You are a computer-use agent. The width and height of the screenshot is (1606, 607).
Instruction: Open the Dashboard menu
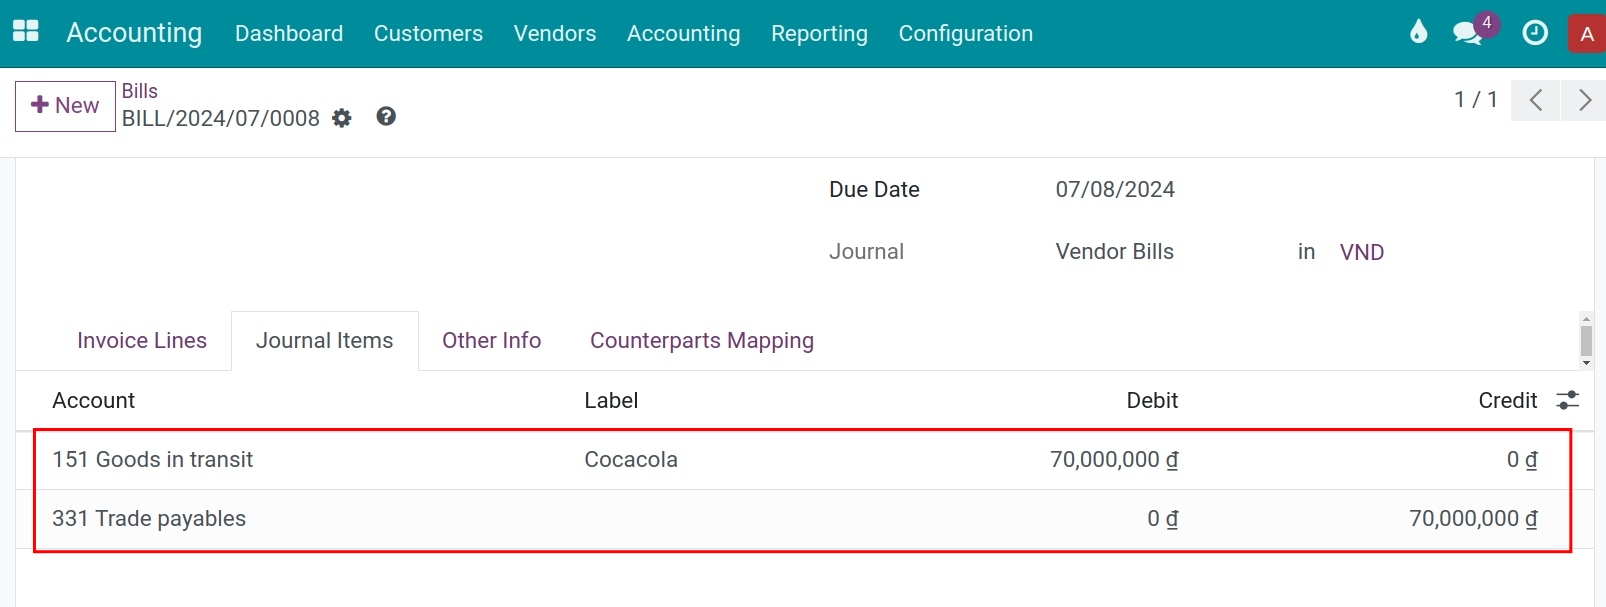point(289,33)
